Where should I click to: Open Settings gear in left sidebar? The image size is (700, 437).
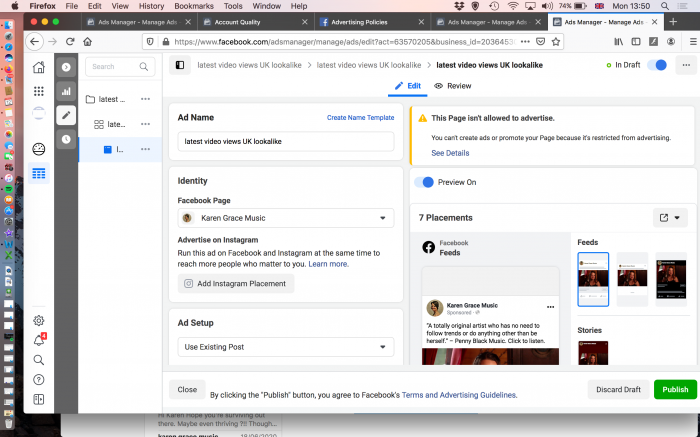point(39,320)
